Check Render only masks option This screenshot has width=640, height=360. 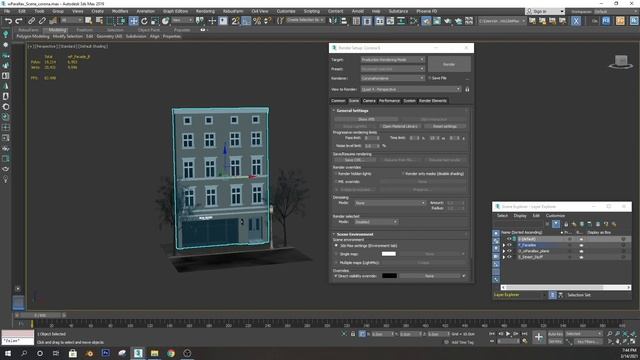click(403, 173)
